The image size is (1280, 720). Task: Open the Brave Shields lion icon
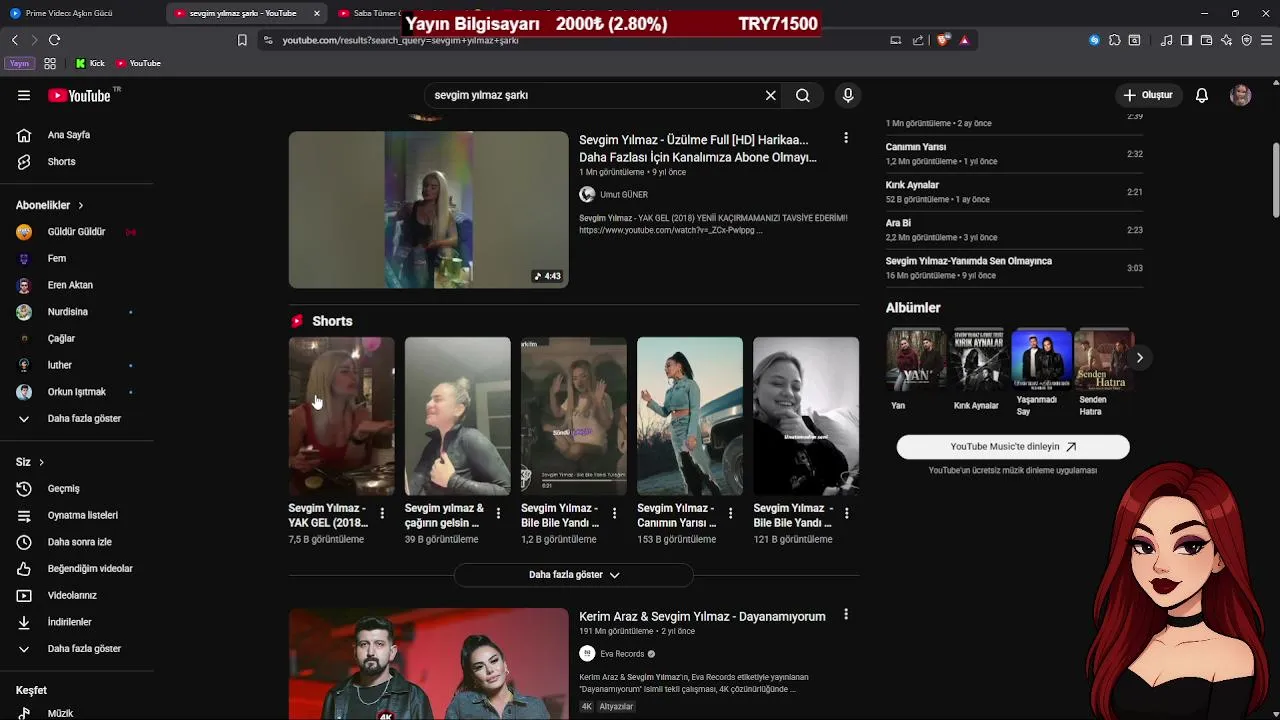pyautogui.click(x=942, y=40)
